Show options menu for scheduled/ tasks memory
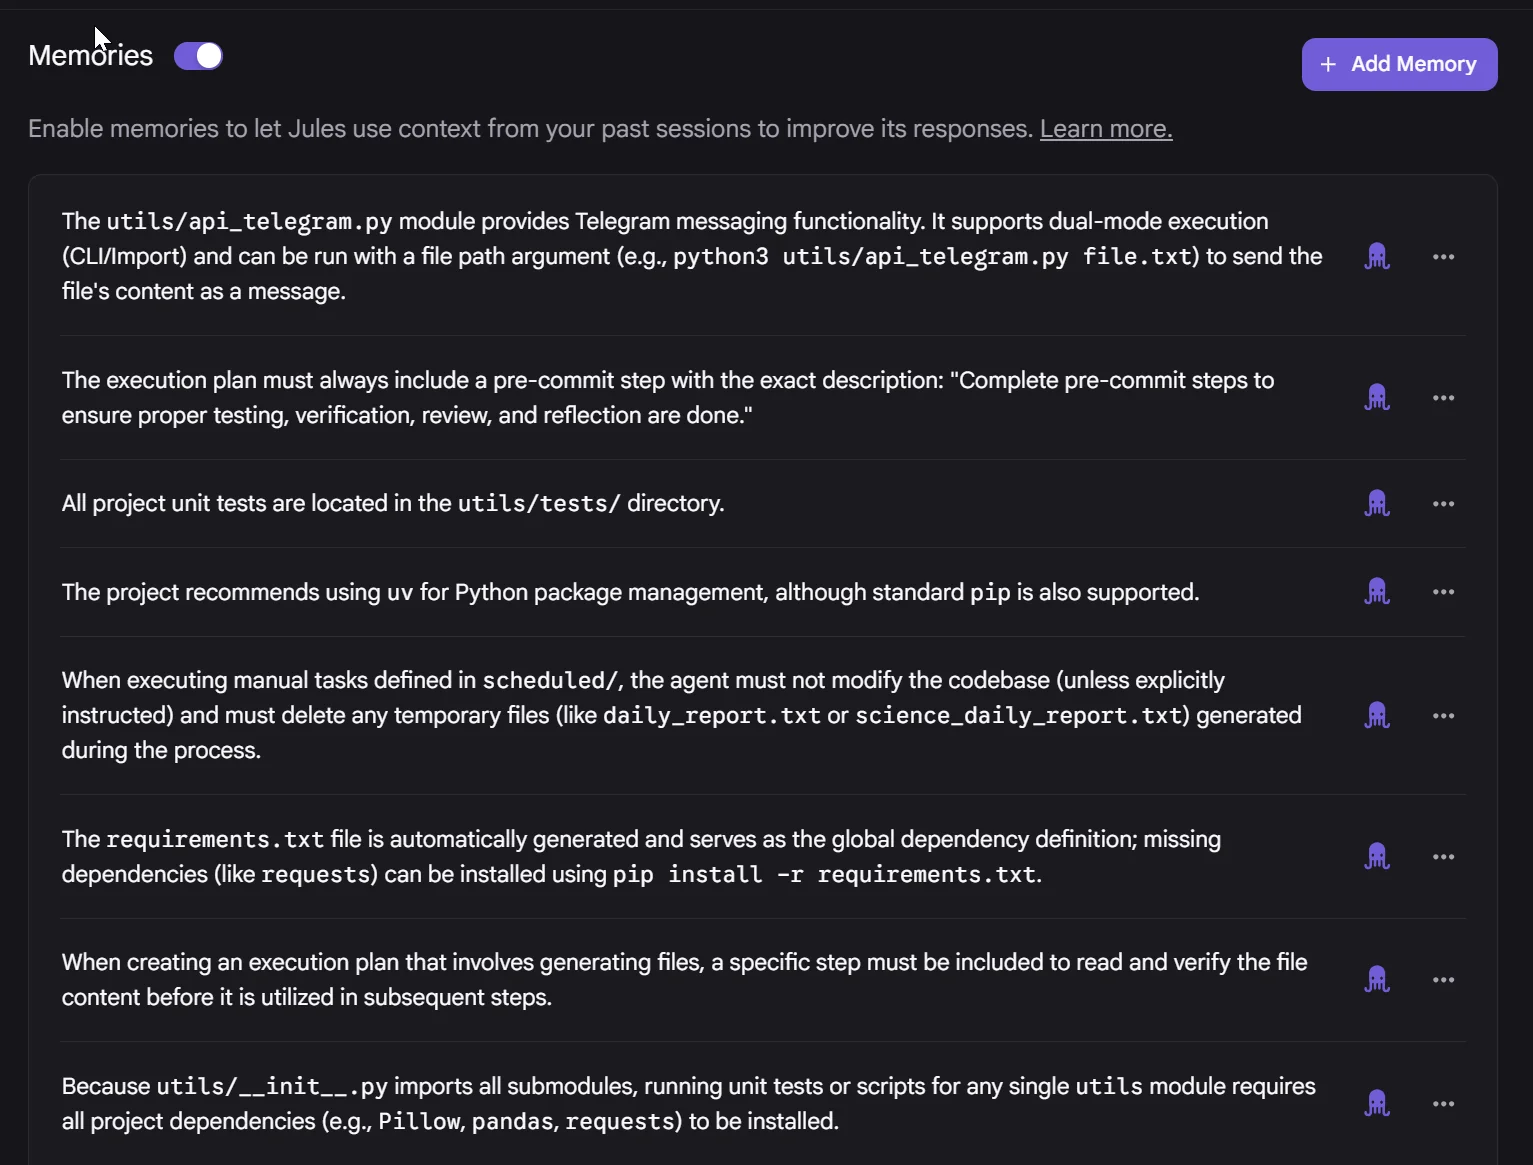1533x1165 pixels. pos(1443,716)
